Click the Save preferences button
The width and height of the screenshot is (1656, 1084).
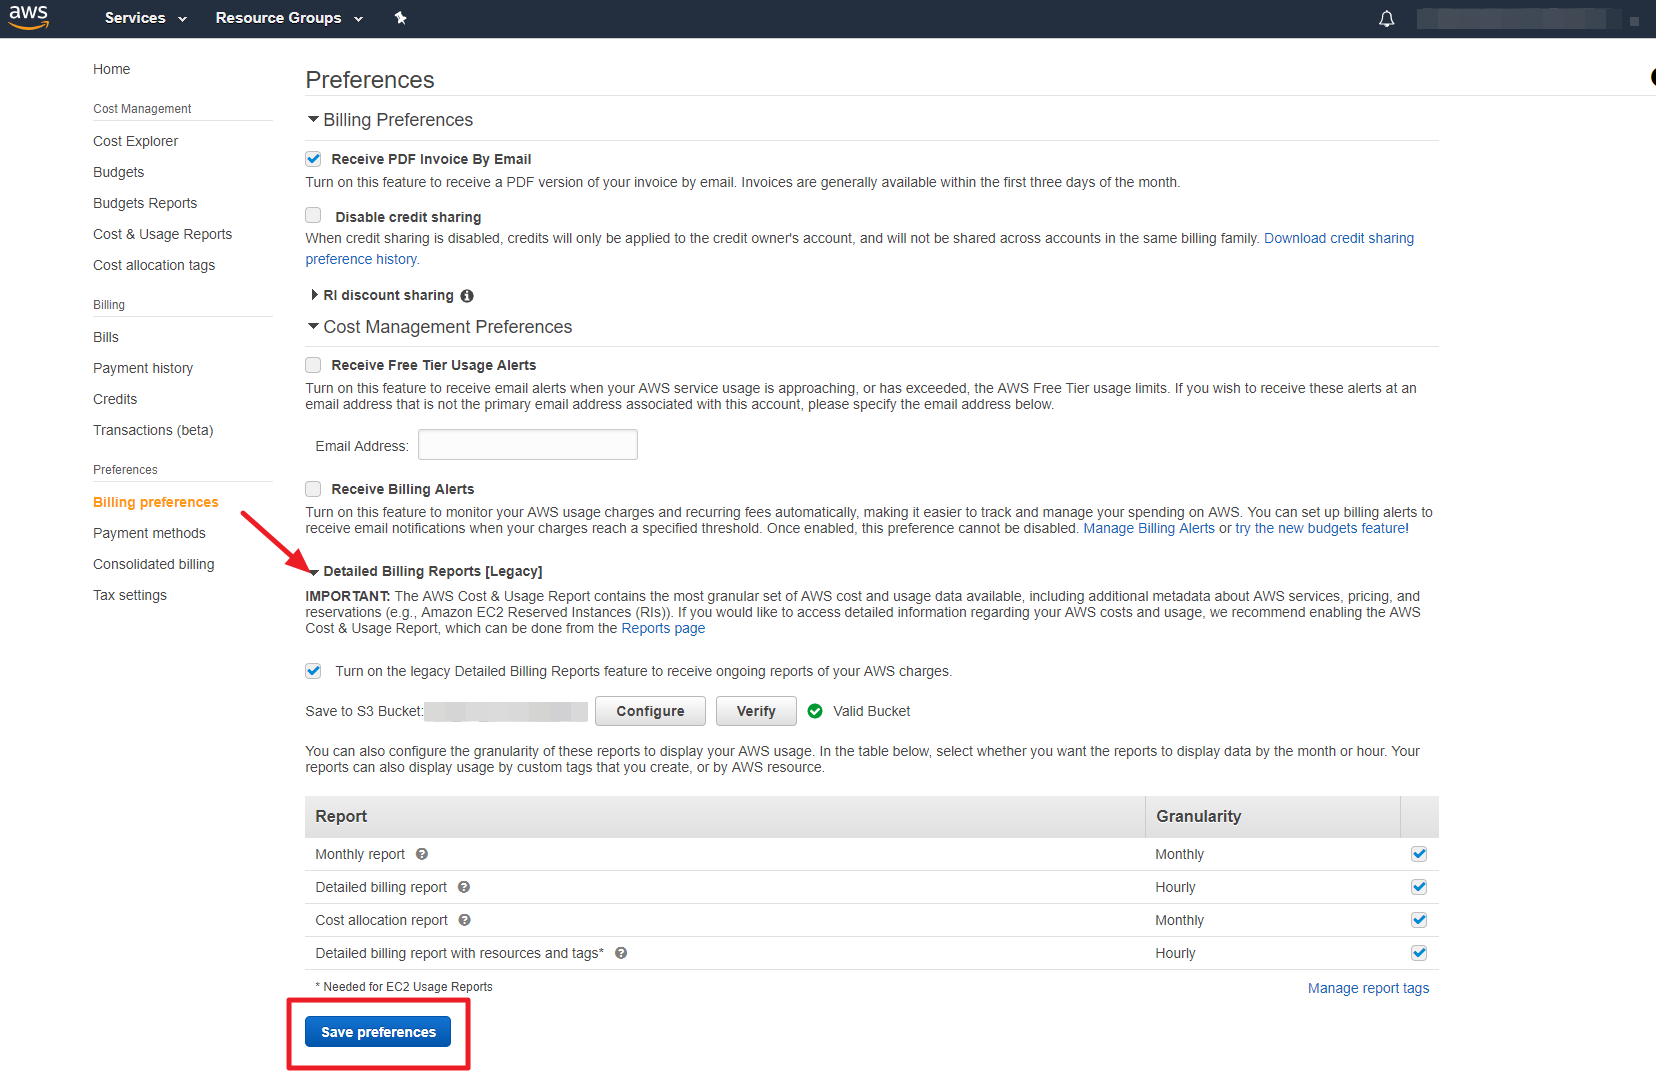378,1032
